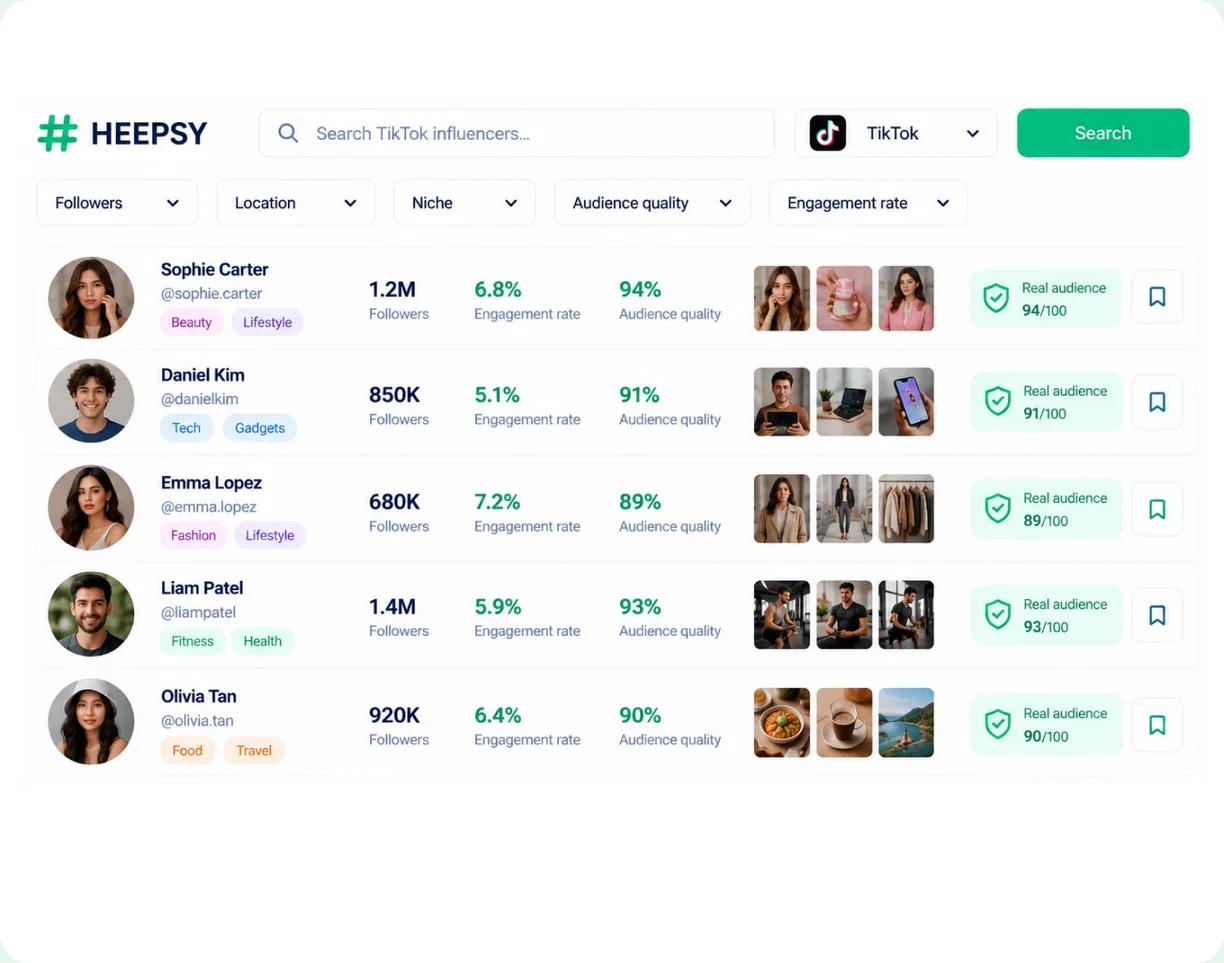Bookmark Sophie Carter's profile
The image size is (1224, 963).
tap(1157, 297)
